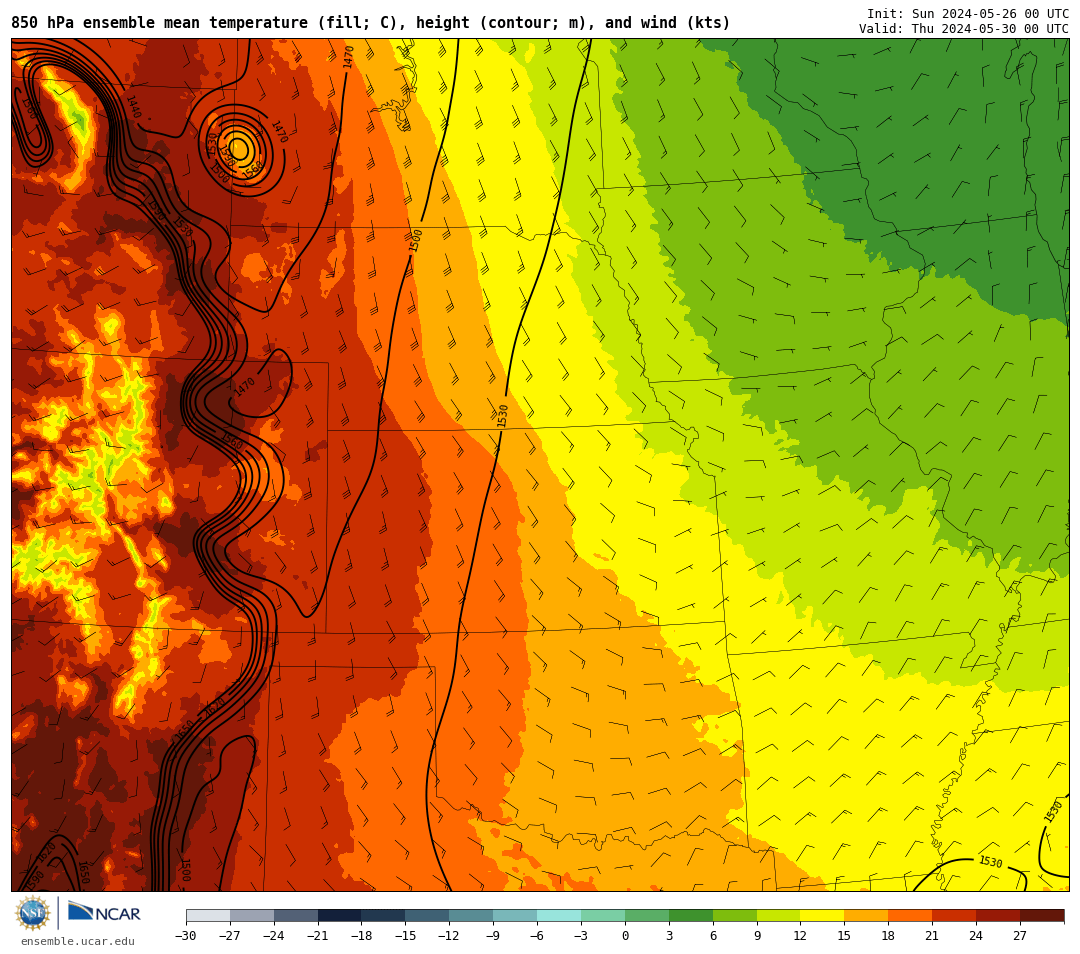Pick the light aqua -6 to -3 colorbar segment
Screen dimensions: 1080x954
559,915
